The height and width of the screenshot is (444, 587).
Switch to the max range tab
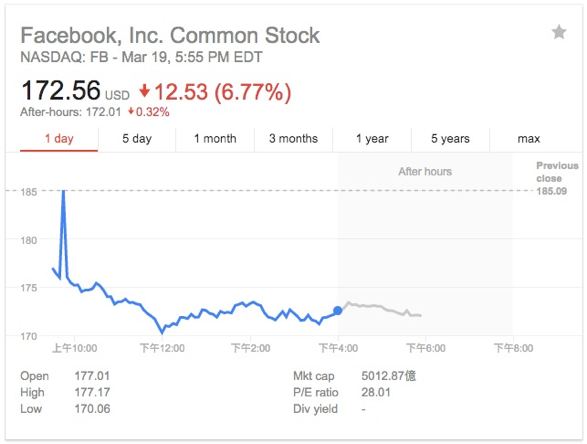(528, 139)
